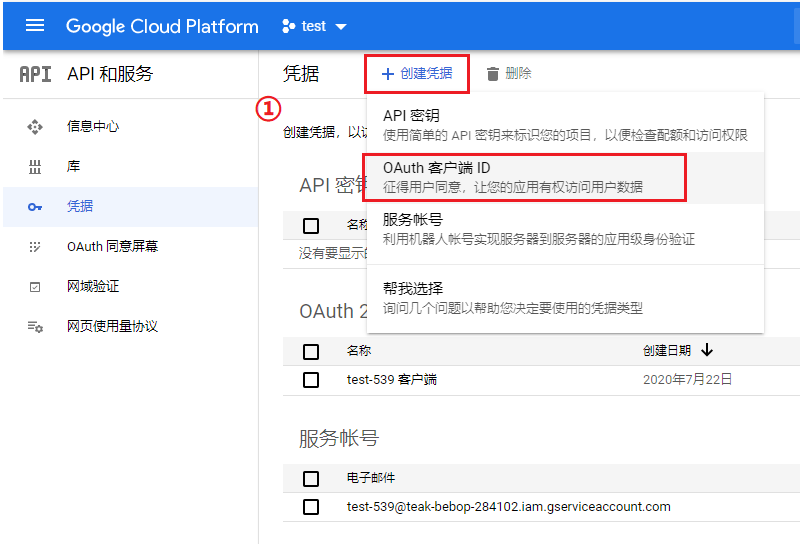Open the hamburger navigation menu
The height and width of the screenshot is (544, 800).
35,26
